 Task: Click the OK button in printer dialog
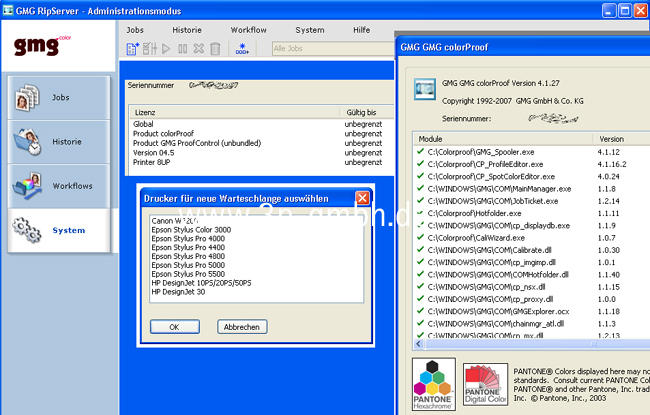[173, 327]
